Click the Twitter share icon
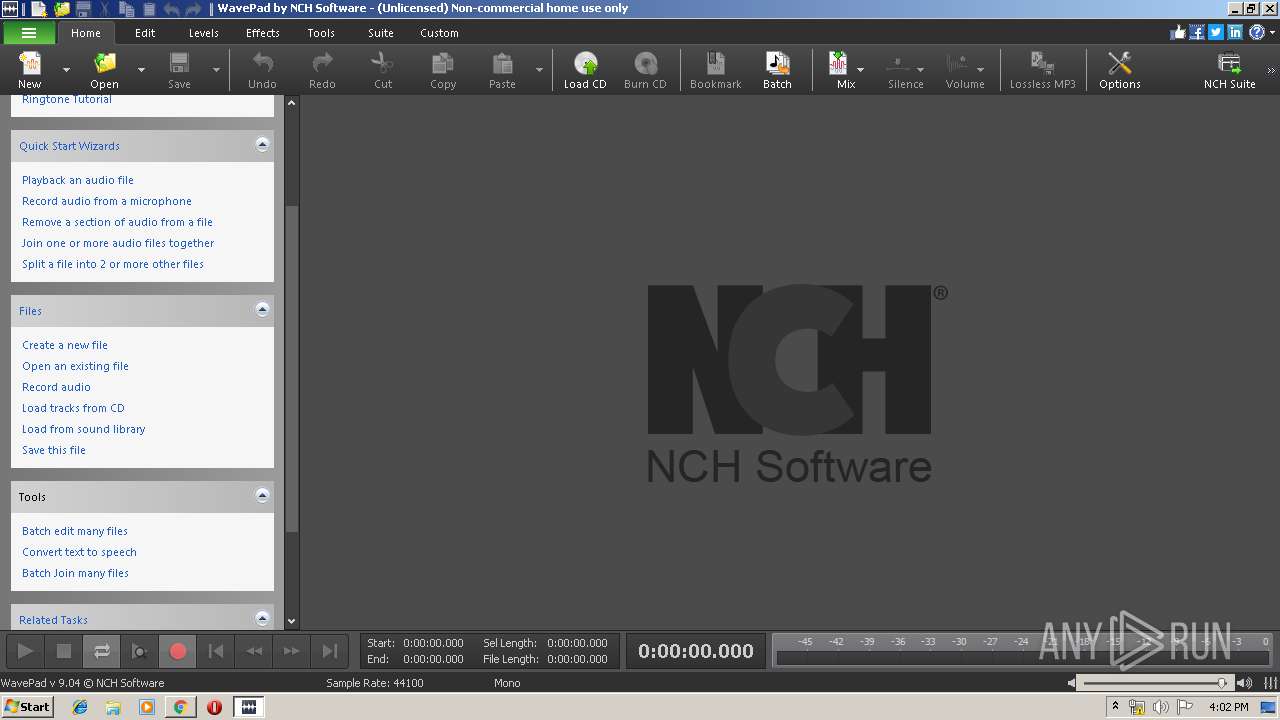 click(x=1216, y=32)
